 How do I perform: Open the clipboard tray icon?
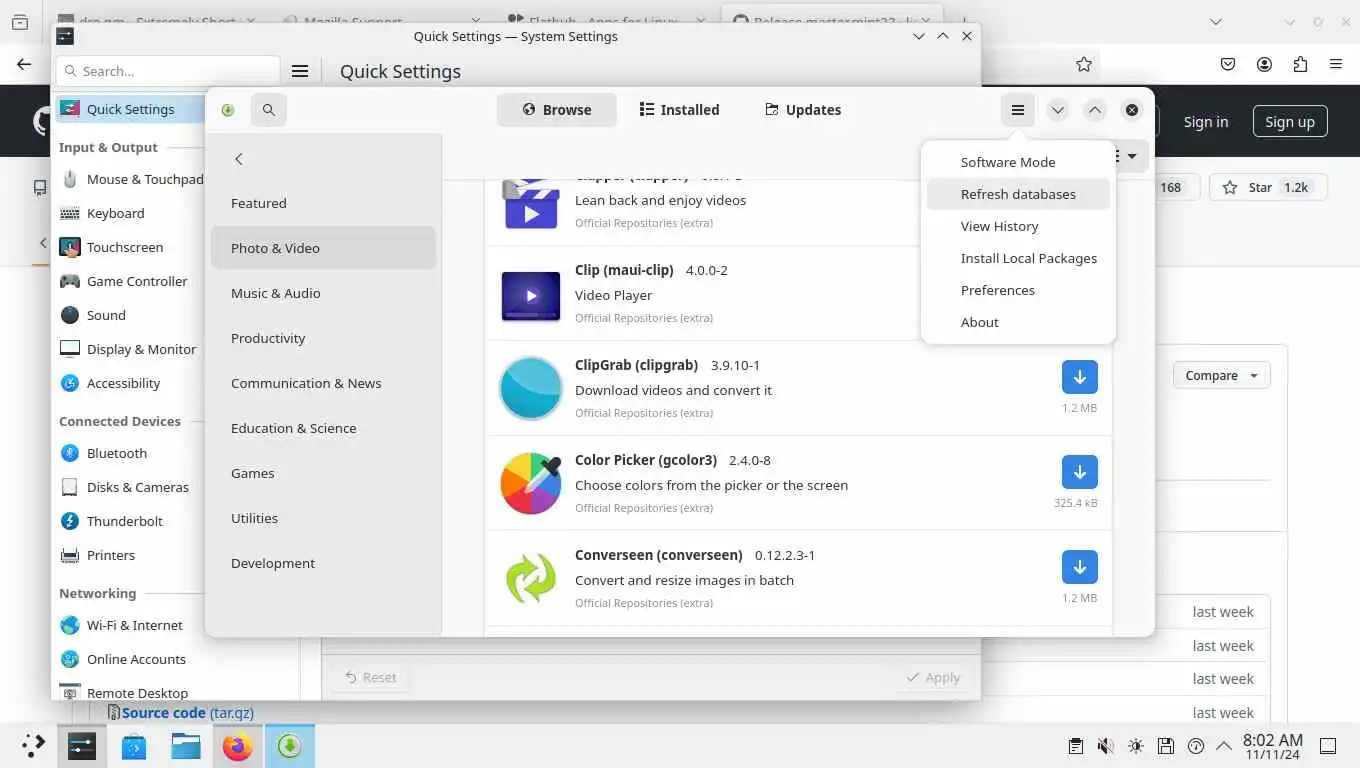pos(1075,746)
